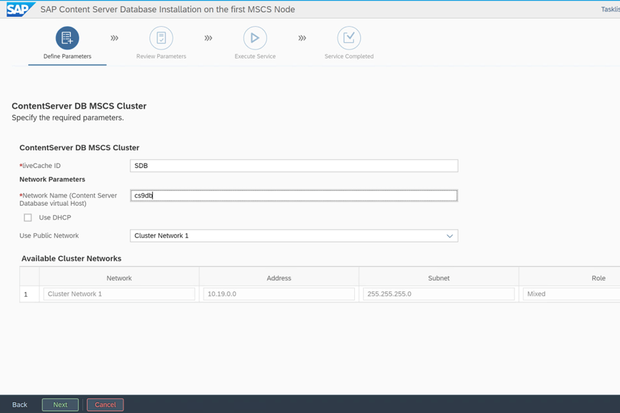
Task: Click the Use DHCP label text
Action: tap(55, 218)
